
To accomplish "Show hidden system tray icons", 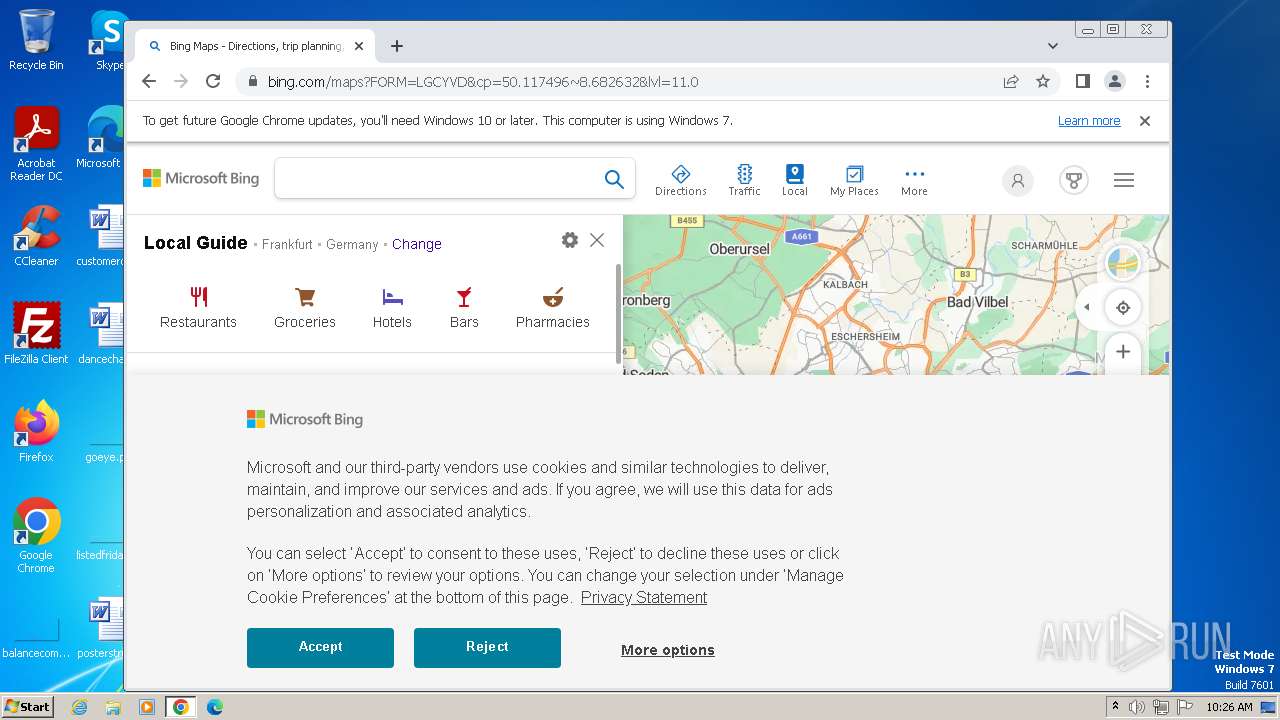I will tap(1115, 706).
